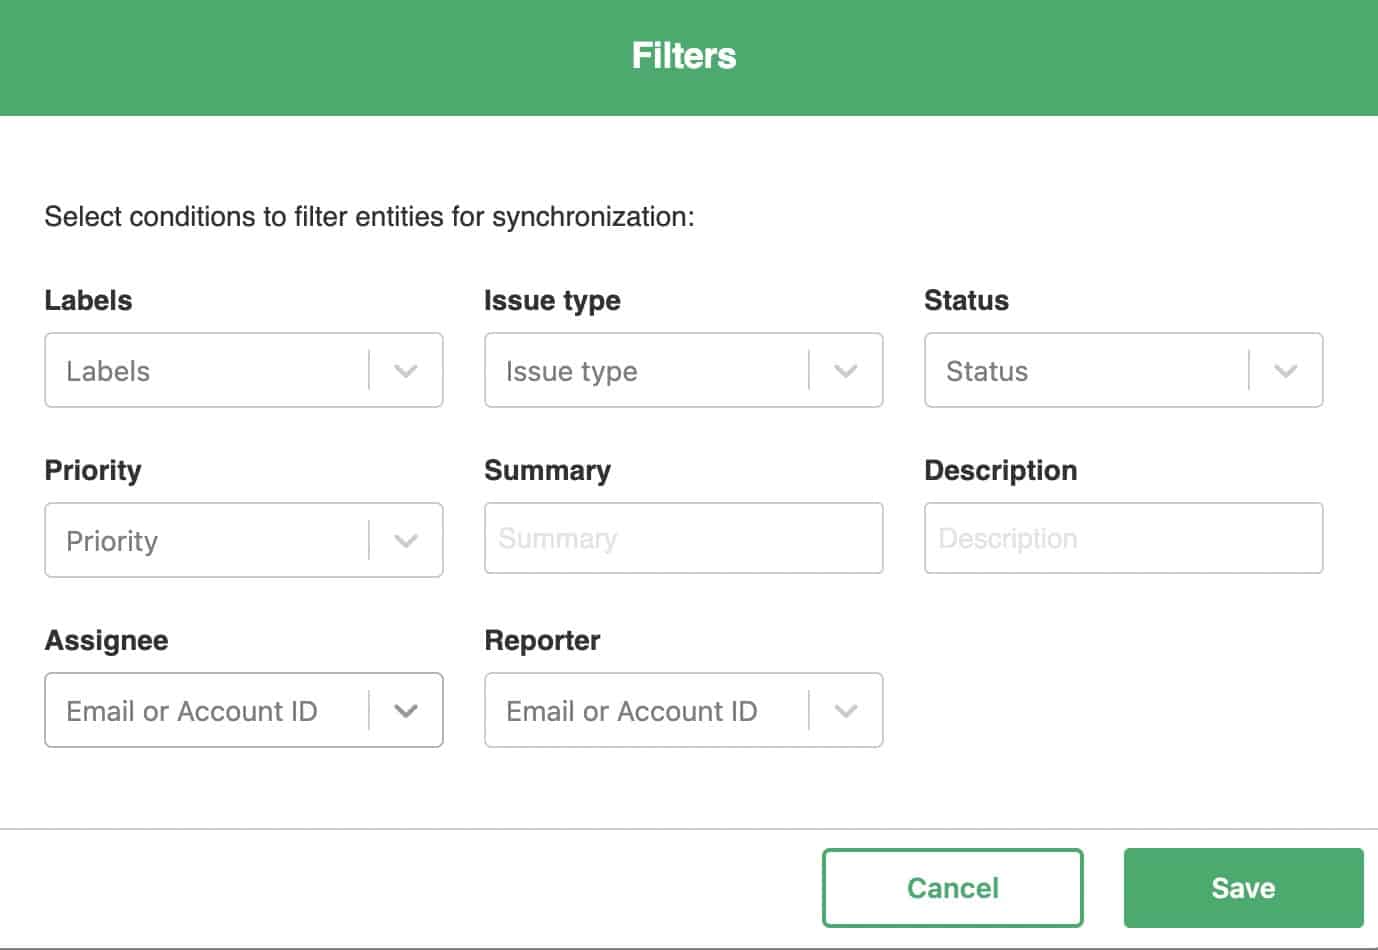Cancel the filter changes
The image size is (1378, 950).
953,888
